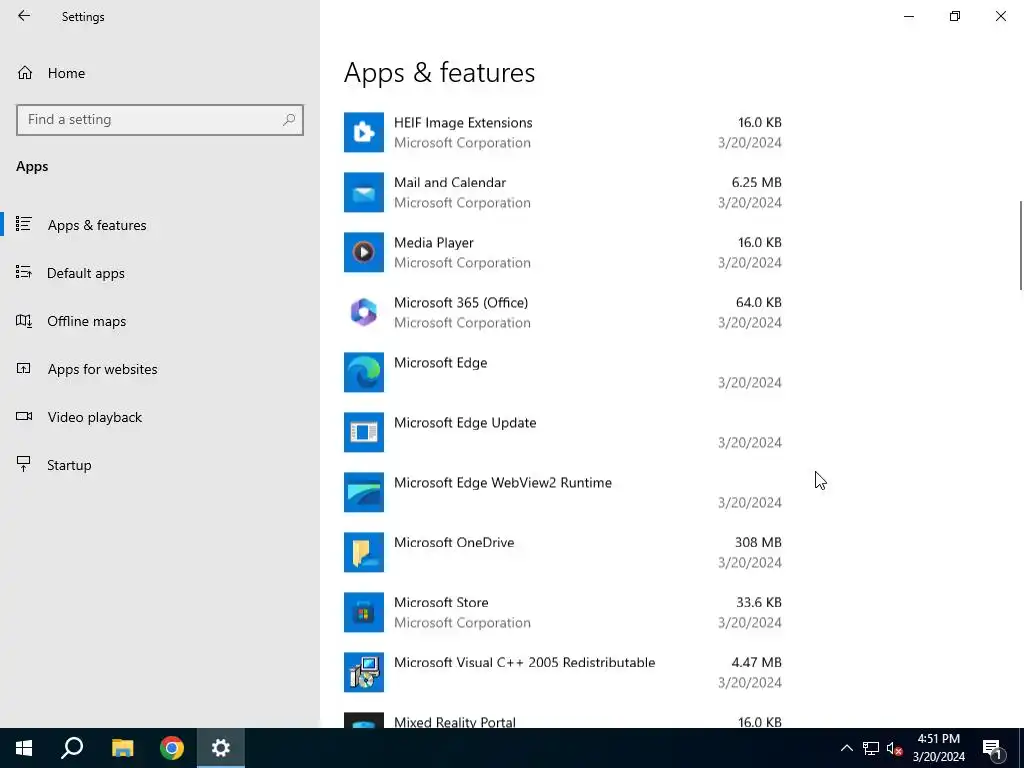The image size is (1024, 768).
Task: Click the Microsoft Store app icon
Action: click(x=364, y=613)
